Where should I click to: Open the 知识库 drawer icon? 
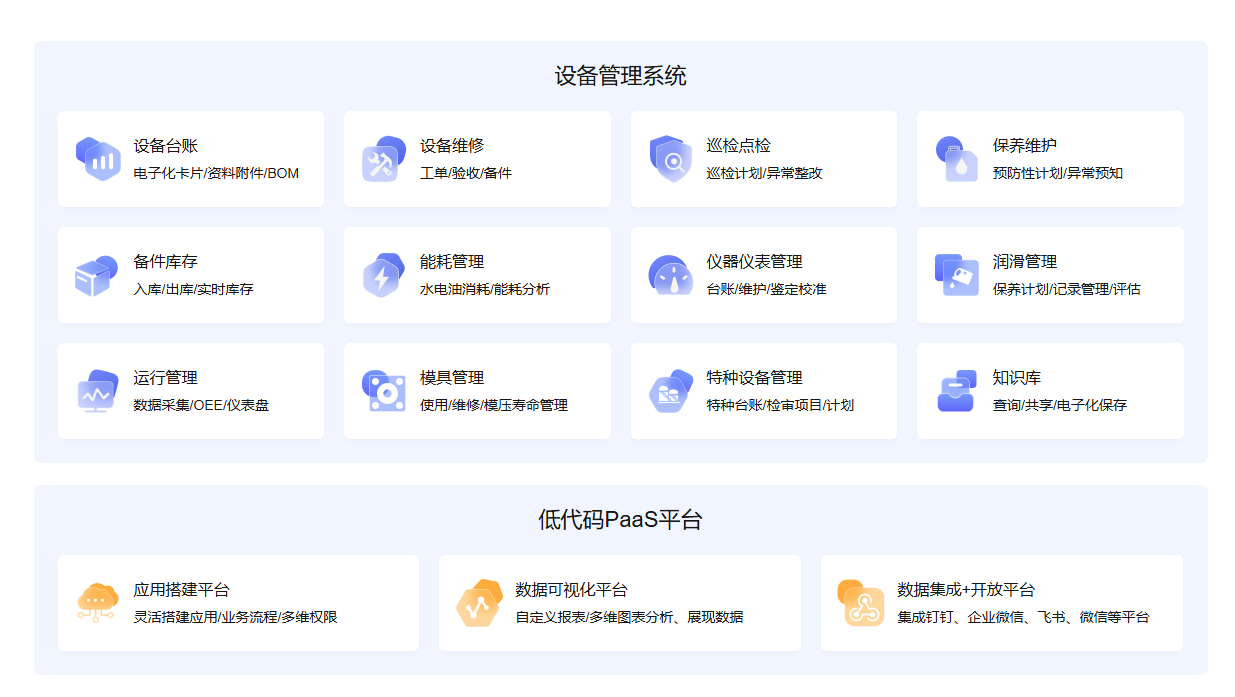[x=957, y=391]
